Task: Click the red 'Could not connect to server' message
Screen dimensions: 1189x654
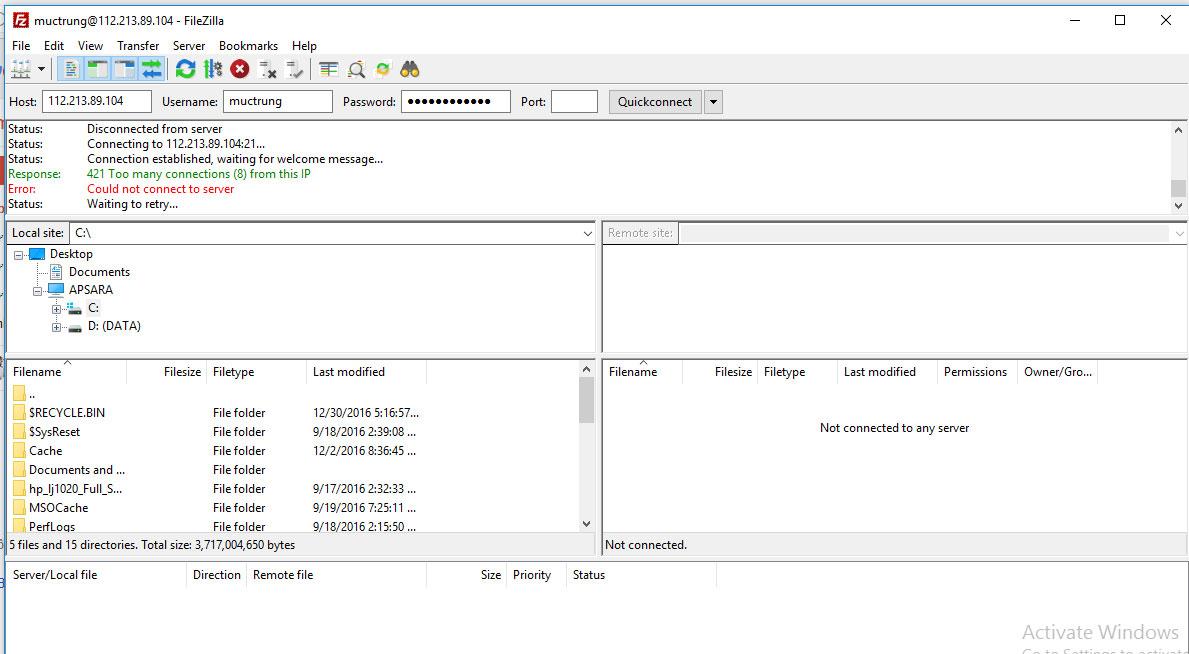Action: (161, 189)
